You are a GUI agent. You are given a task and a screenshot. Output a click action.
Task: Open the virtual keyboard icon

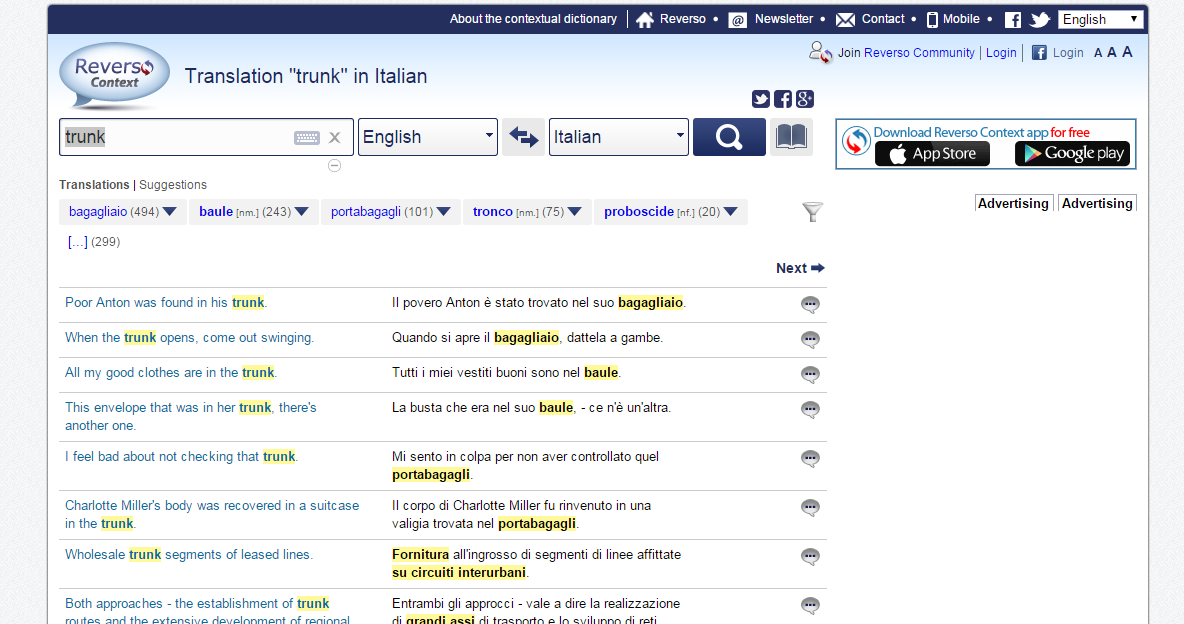(307, 138)
